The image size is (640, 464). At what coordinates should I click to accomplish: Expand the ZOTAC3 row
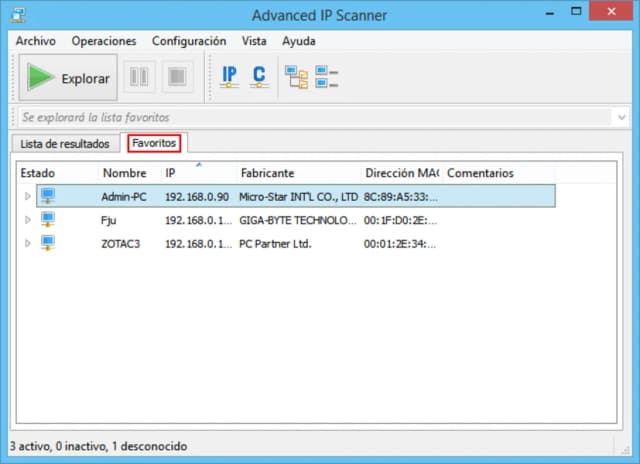click(x=27, y=244)
